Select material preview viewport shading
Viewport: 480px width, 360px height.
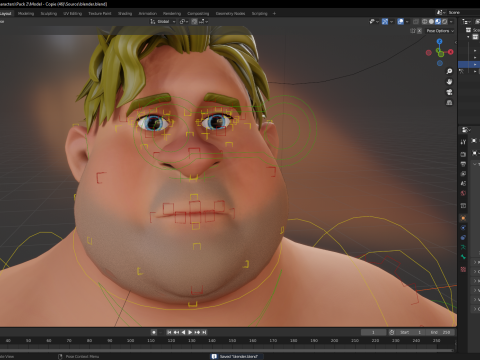(438, 21)
